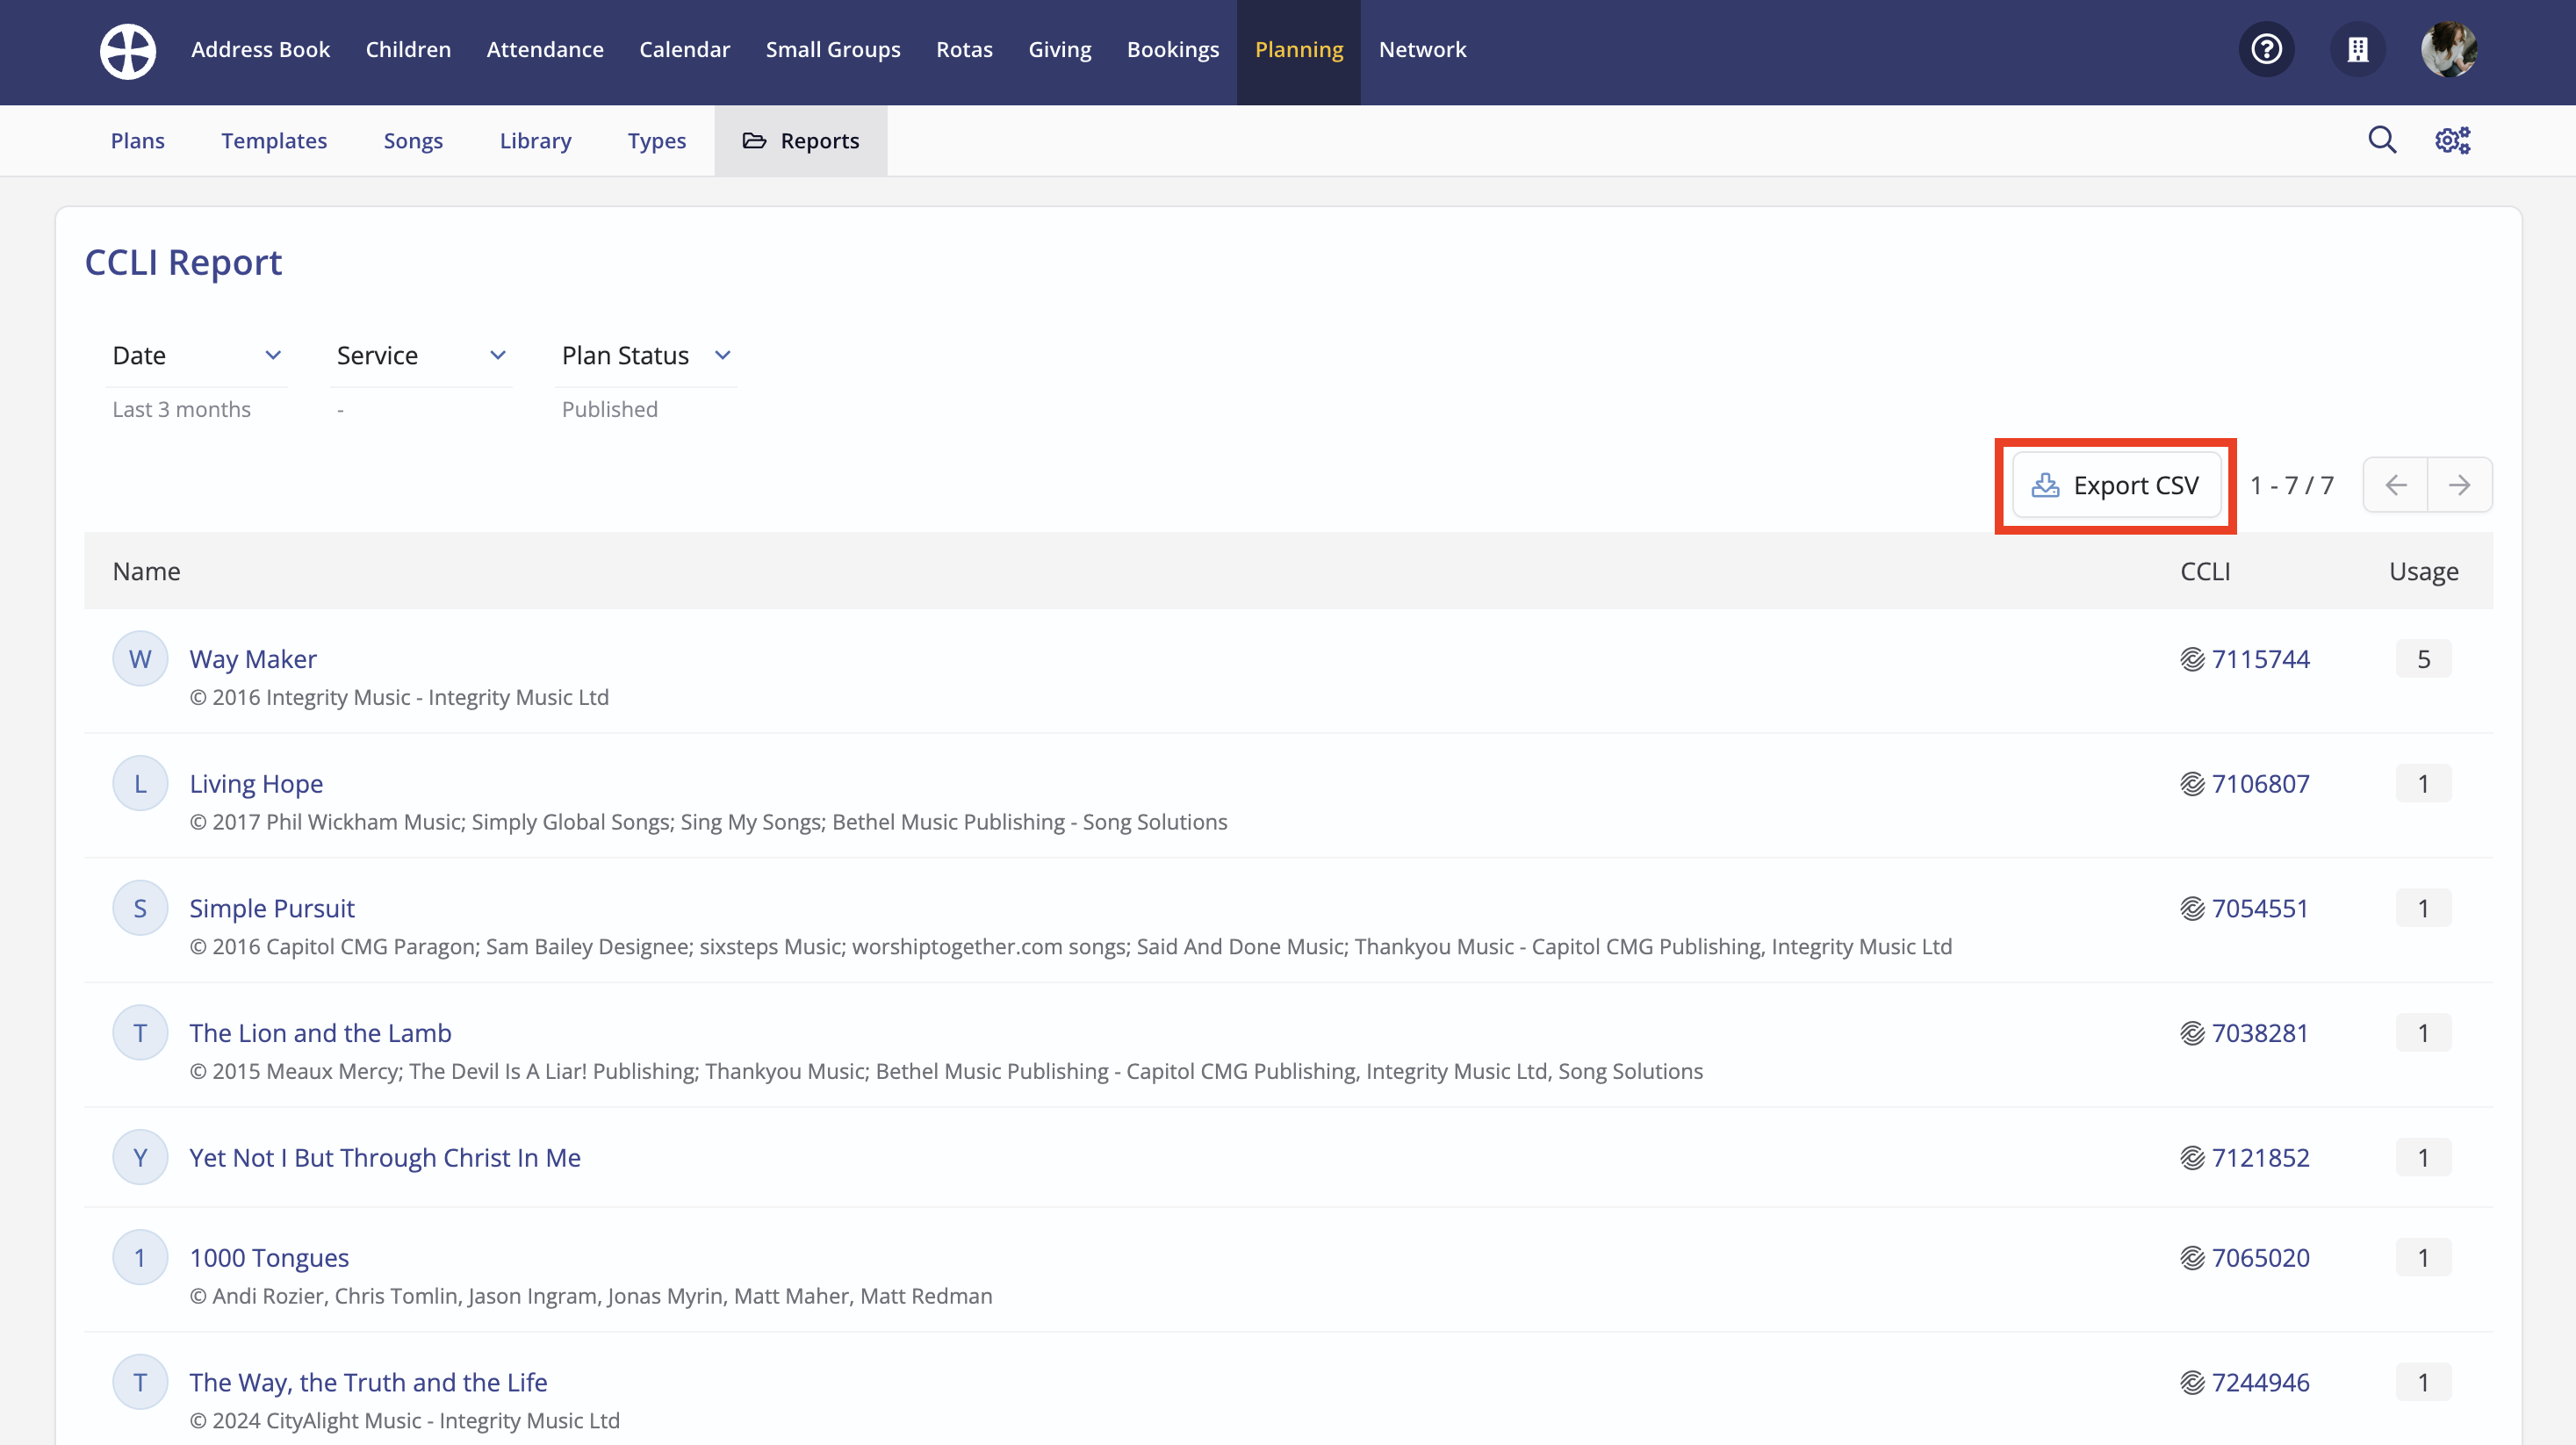Click CCLI icon beside 7121852
This screenshot has height=1445, width=2576.
tap(2192, 1157)
